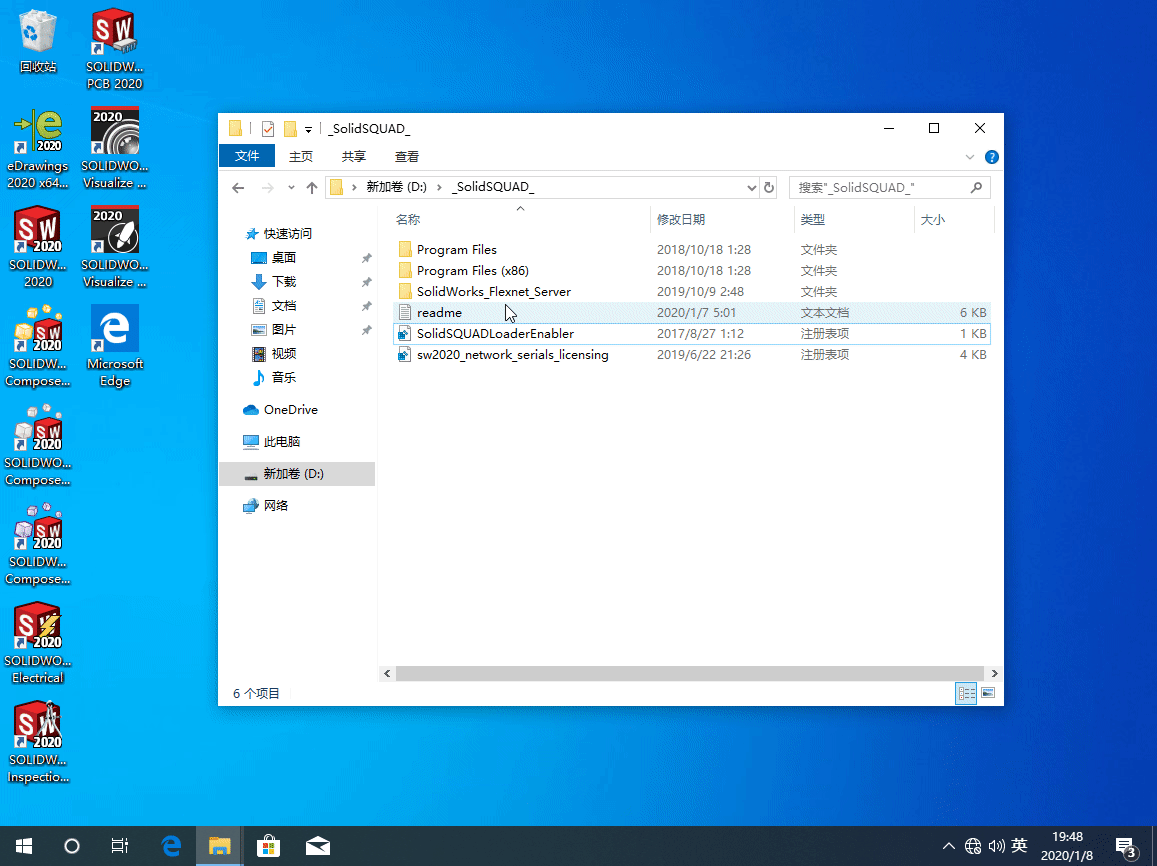Open 快速访问 in navigation pane
The image size is (1157, 866).
[x=278, y=234]
